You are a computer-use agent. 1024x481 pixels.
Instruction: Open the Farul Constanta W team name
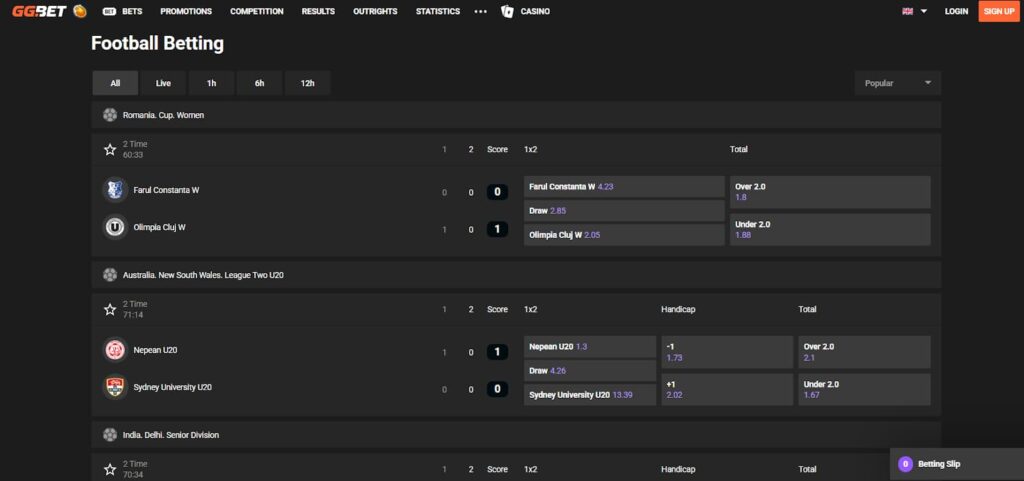(x=166, y=190)
